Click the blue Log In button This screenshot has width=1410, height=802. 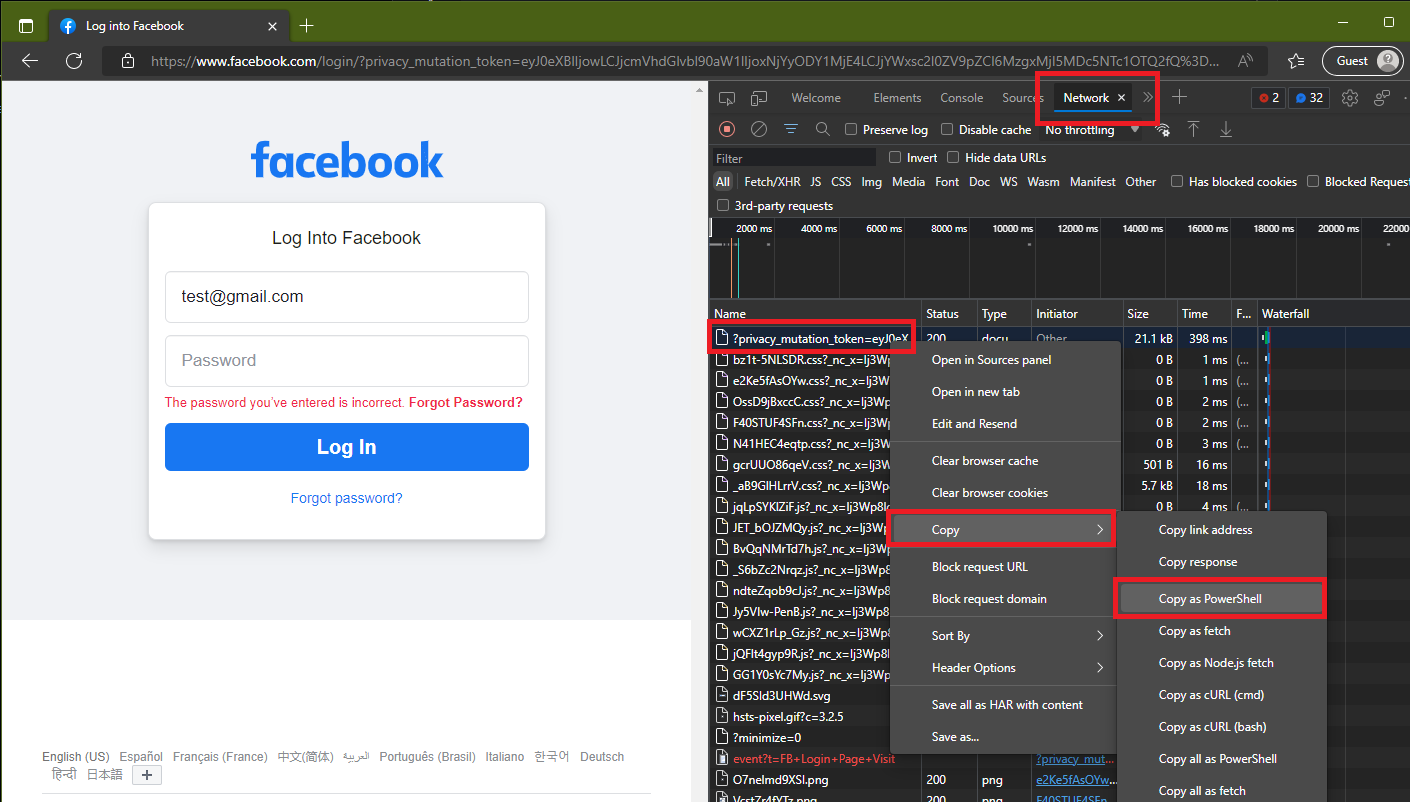[x=347, y=447]
